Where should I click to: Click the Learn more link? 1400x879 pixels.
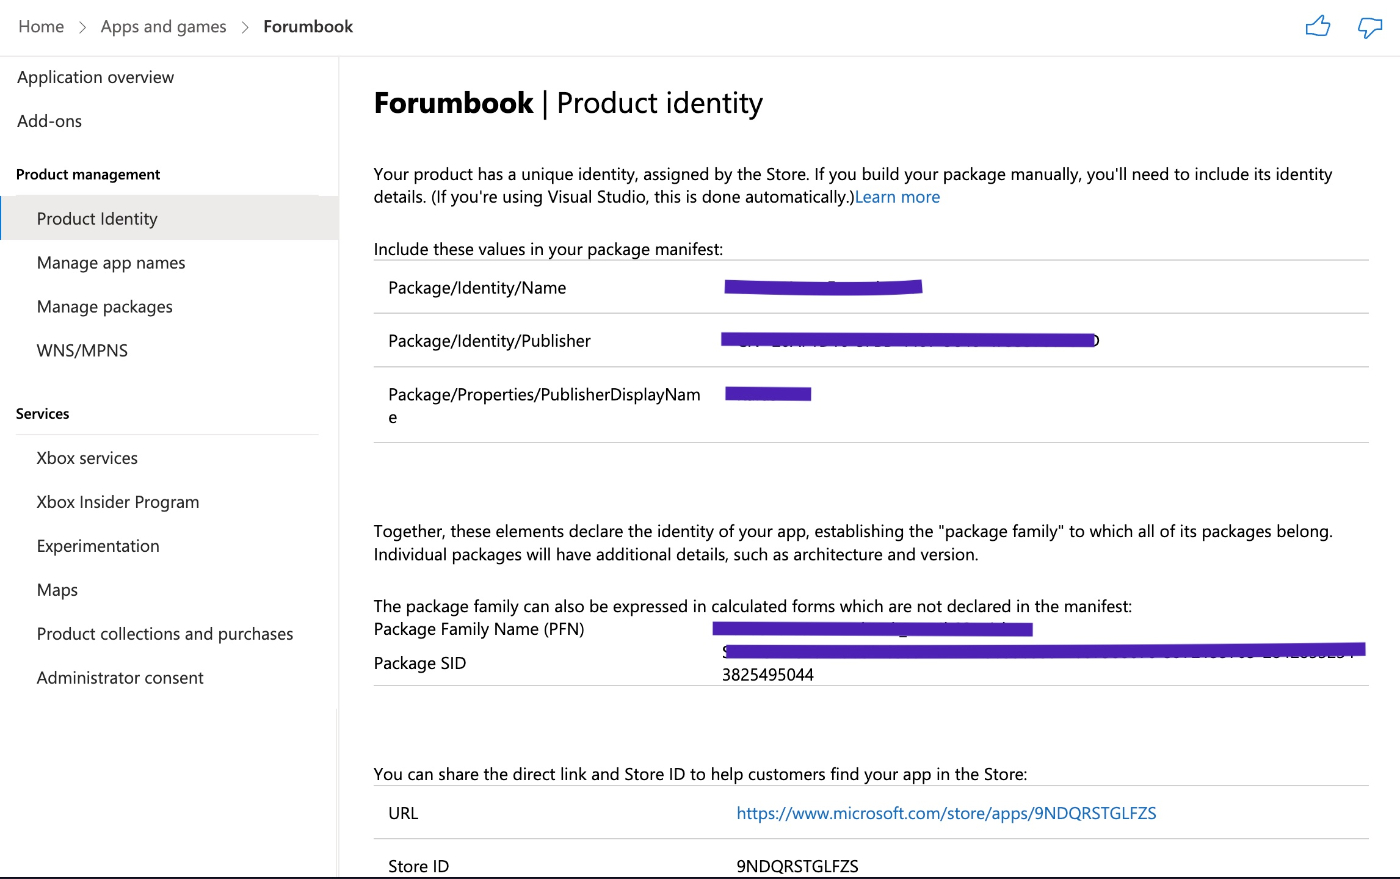(x=897, y=197)
